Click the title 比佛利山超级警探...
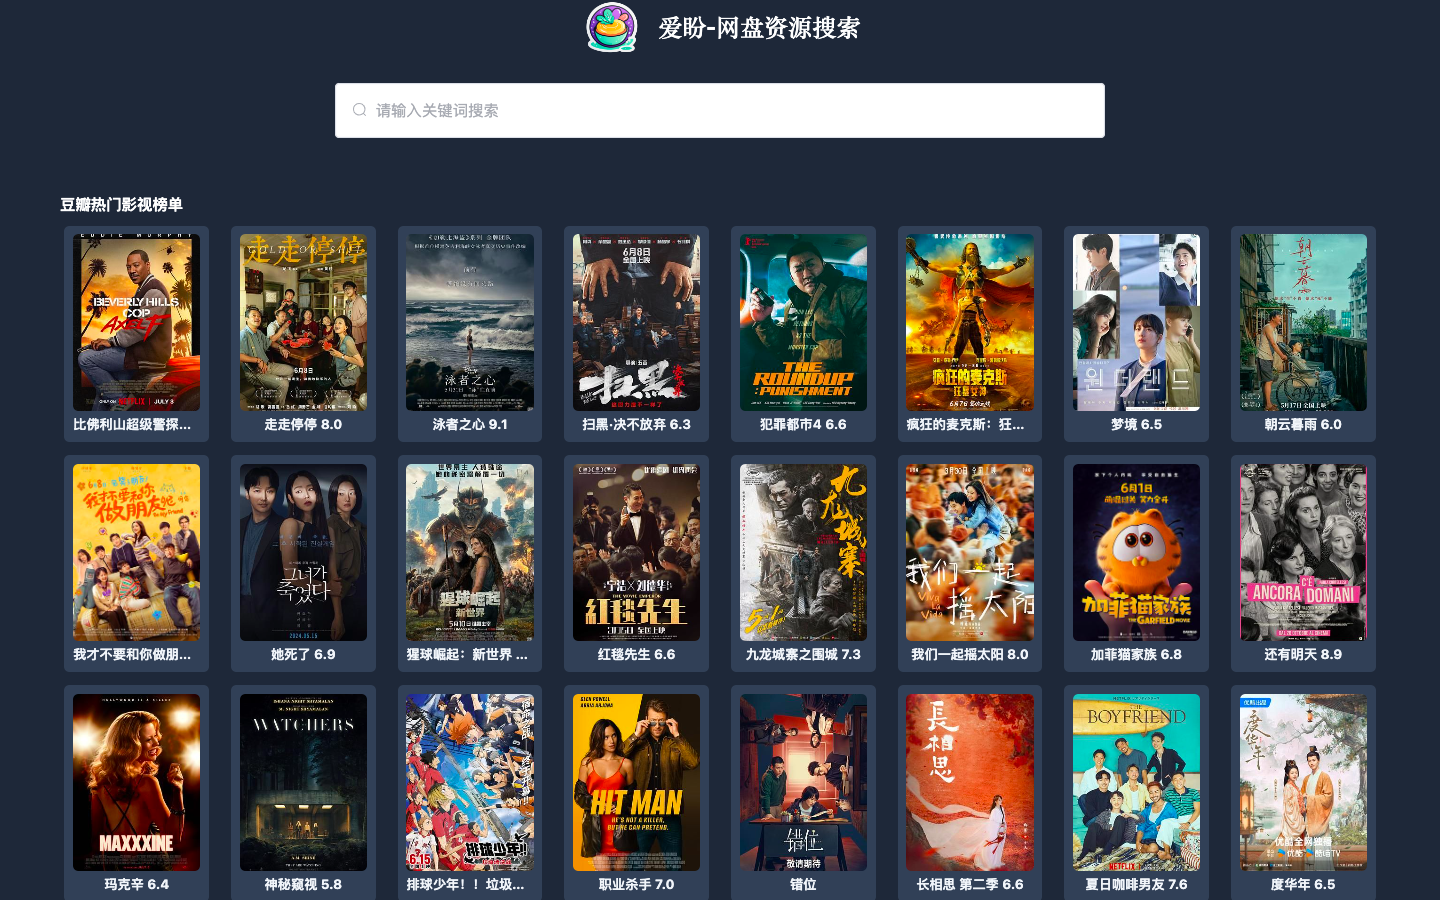1440x900 pixels. pos(132,424)
